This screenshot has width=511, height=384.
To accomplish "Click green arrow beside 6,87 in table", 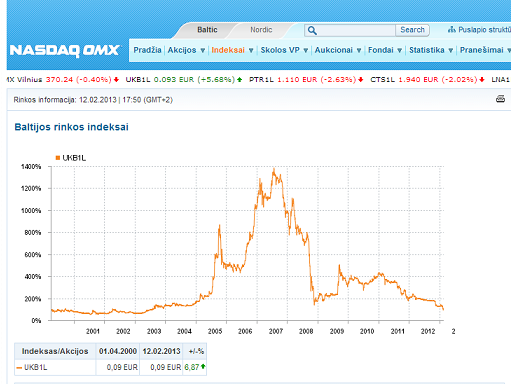I will (x=203, y=367).
